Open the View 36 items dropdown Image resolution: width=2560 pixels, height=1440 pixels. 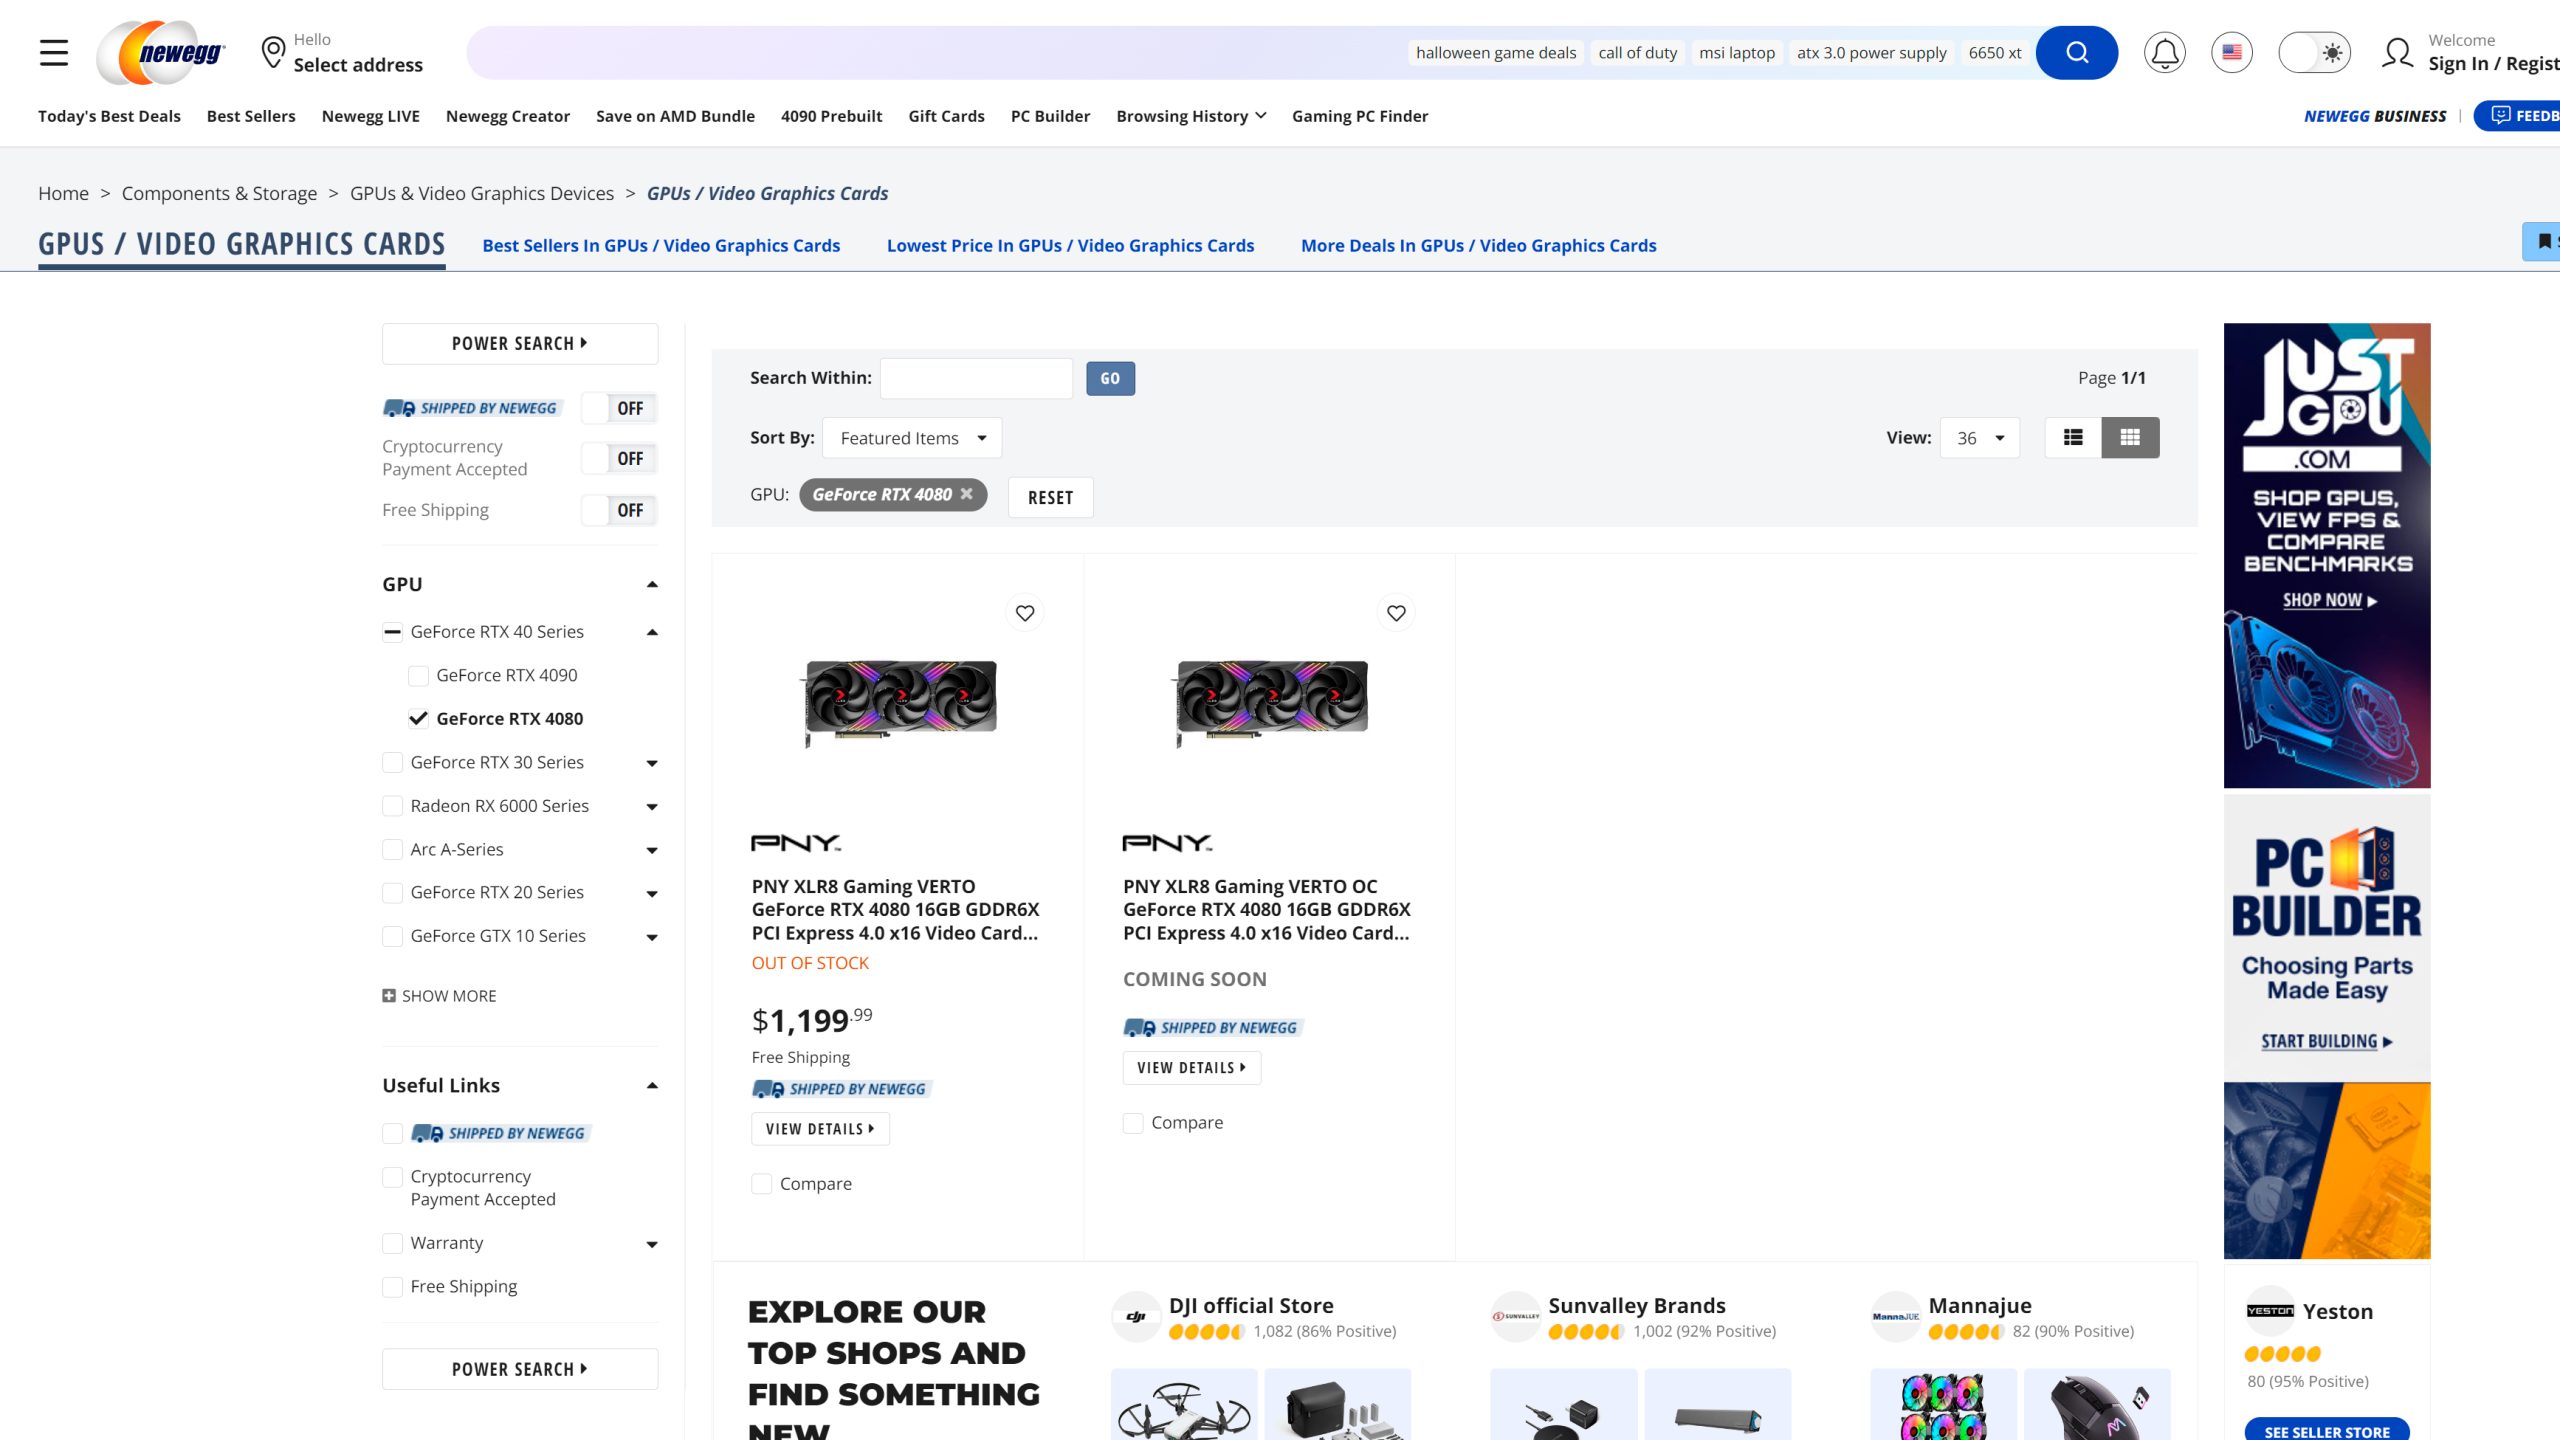click(x=1979, y=438)
